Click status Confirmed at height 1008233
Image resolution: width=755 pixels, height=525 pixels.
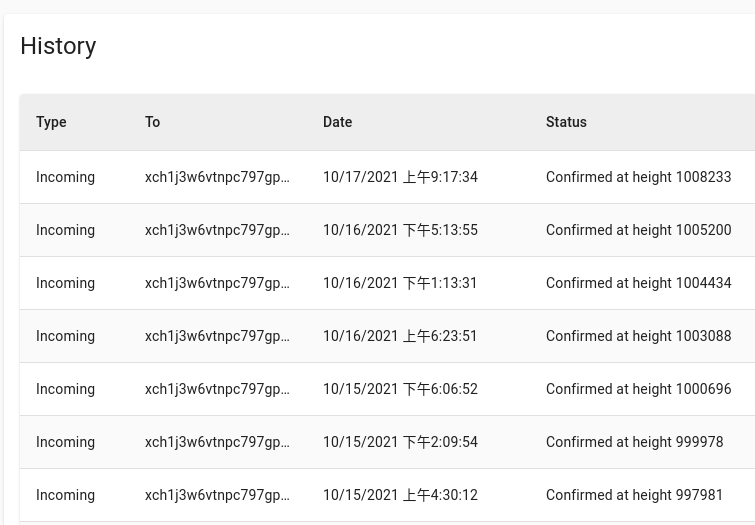[x=638, y=177]
